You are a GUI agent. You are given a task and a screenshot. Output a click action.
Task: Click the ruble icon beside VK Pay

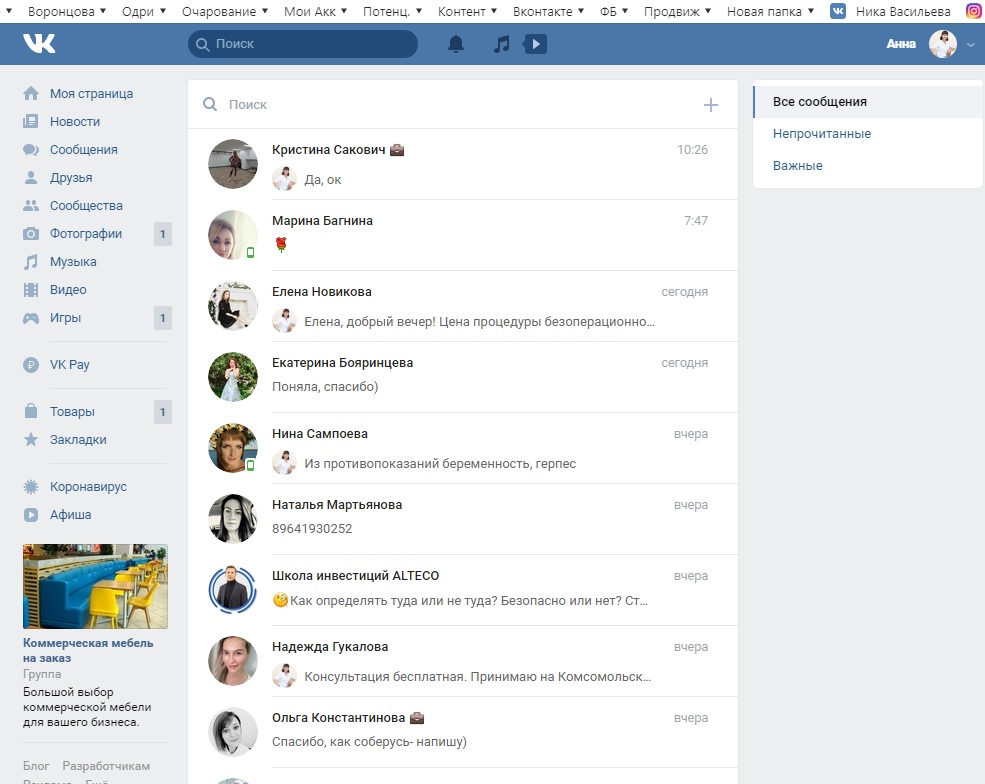(x=31, y=364)
